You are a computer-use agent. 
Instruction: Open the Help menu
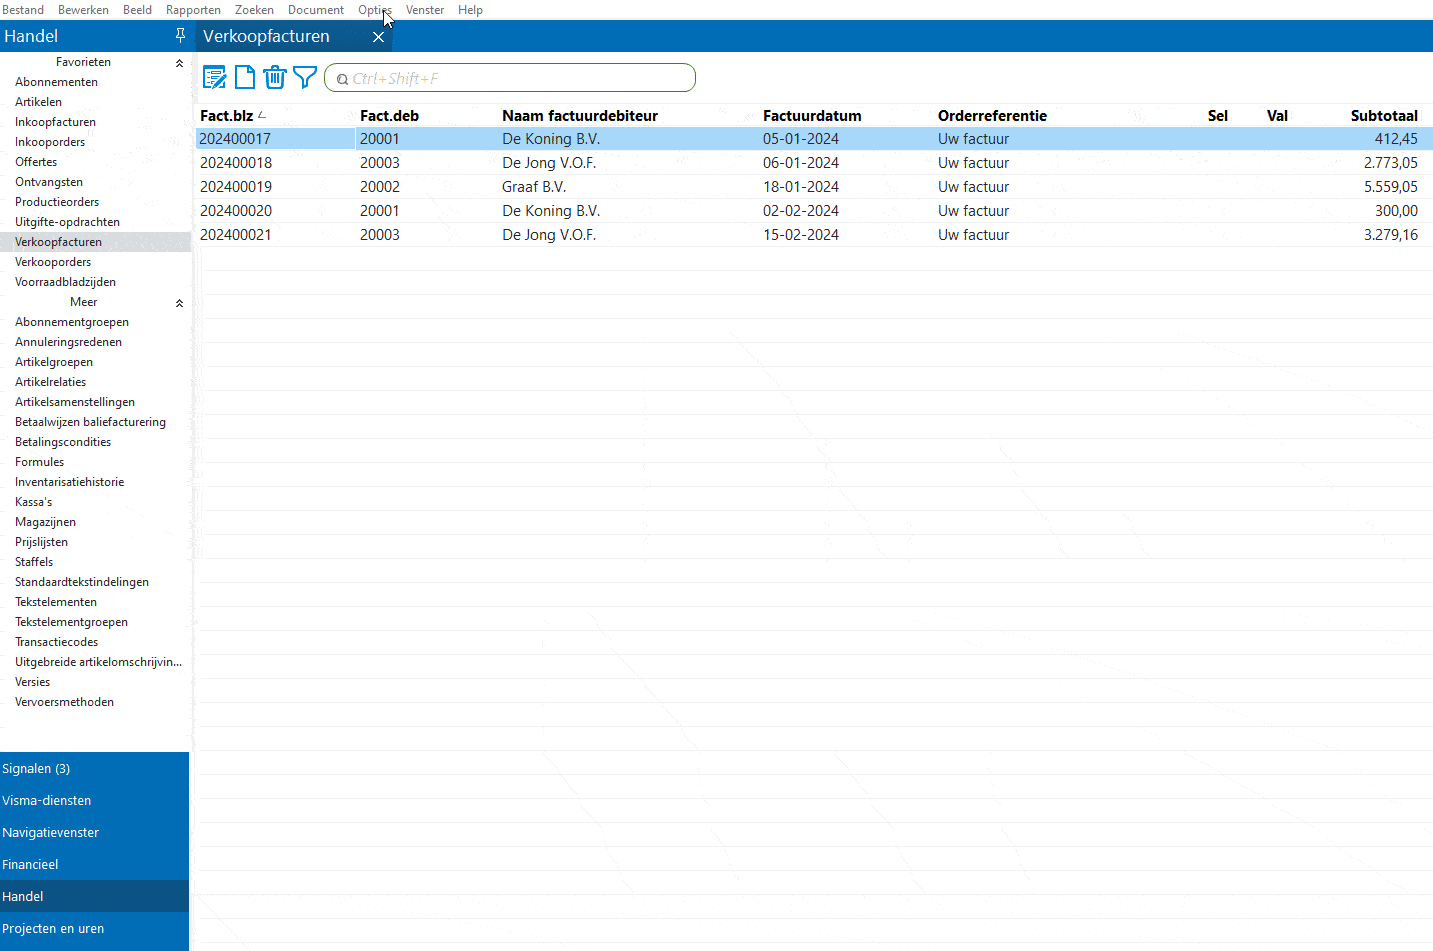tap(470, 10)
